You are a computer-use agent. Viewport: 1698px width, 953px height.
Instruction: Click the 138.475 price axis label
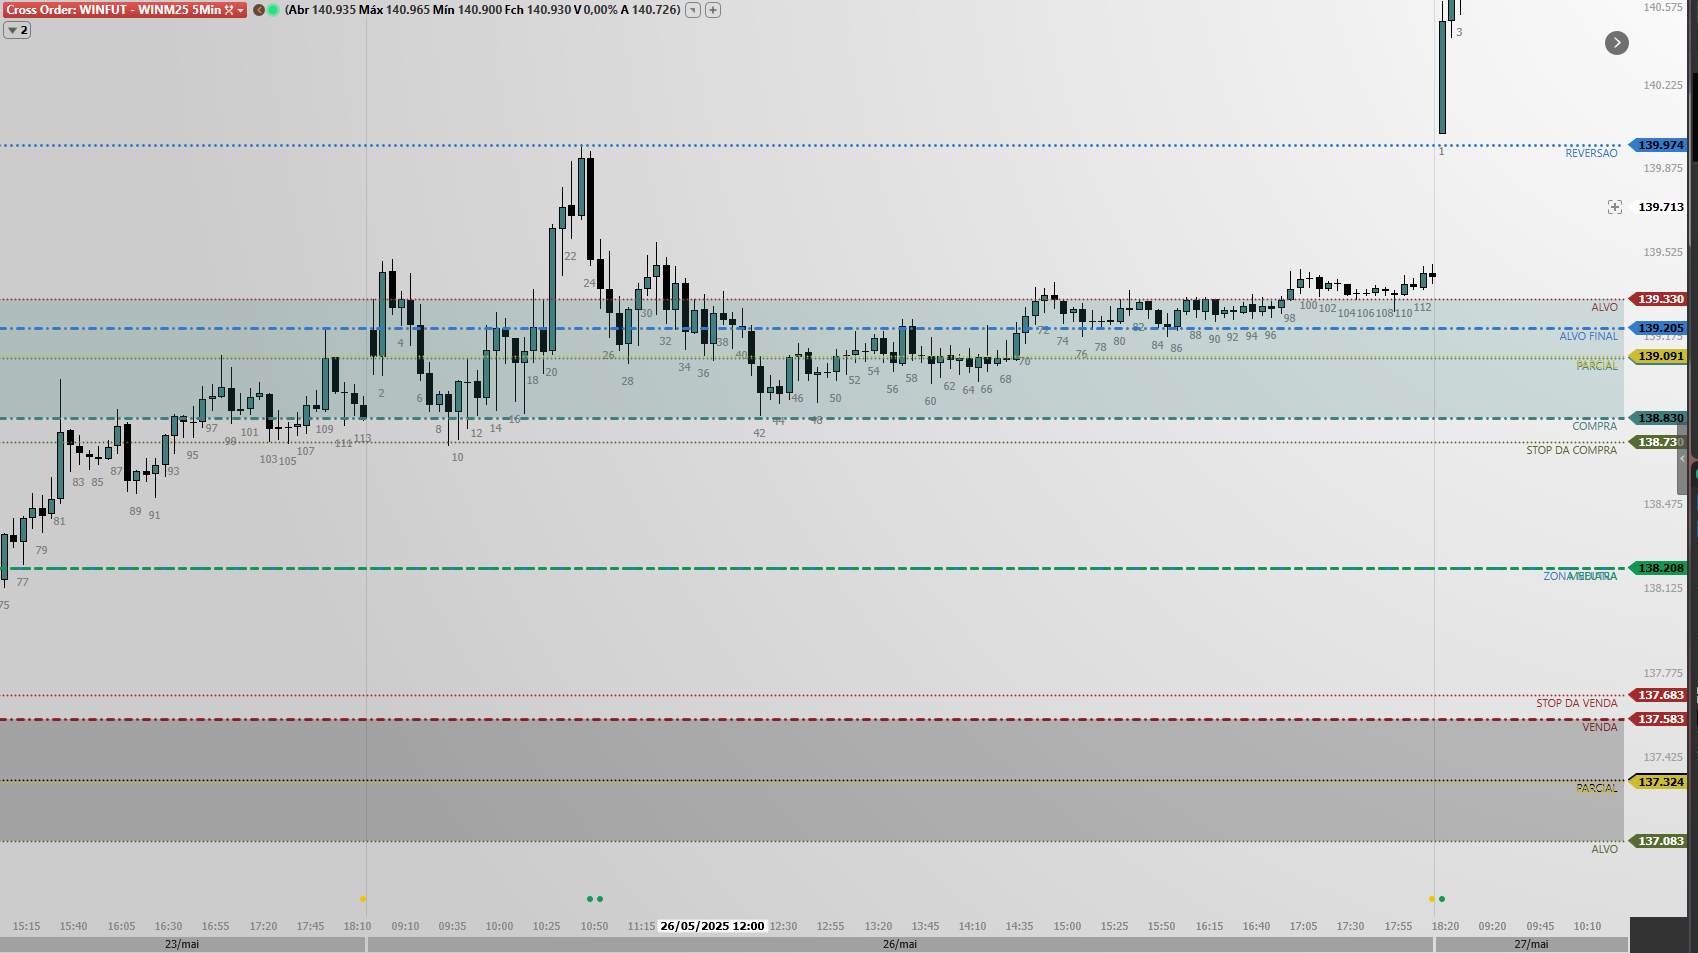coord(1662,504)
